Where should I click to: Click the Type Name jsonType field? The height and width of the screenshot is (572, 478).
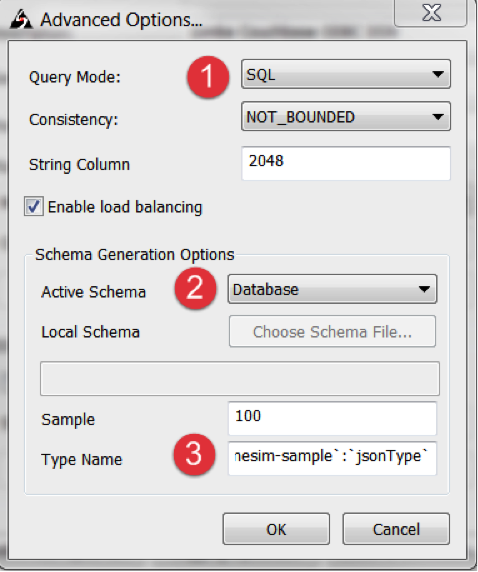pyautogui.click(x=332, y=459)
